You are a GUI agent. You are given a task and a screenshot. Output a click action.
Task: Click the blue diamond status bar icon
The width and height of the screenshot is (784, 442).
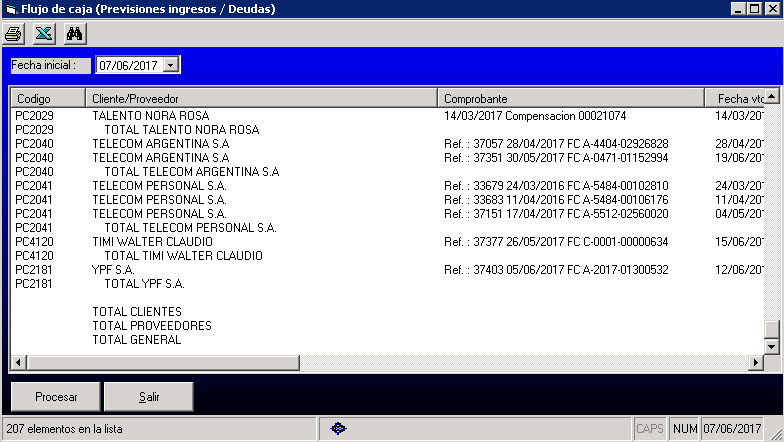click(338, 429)
